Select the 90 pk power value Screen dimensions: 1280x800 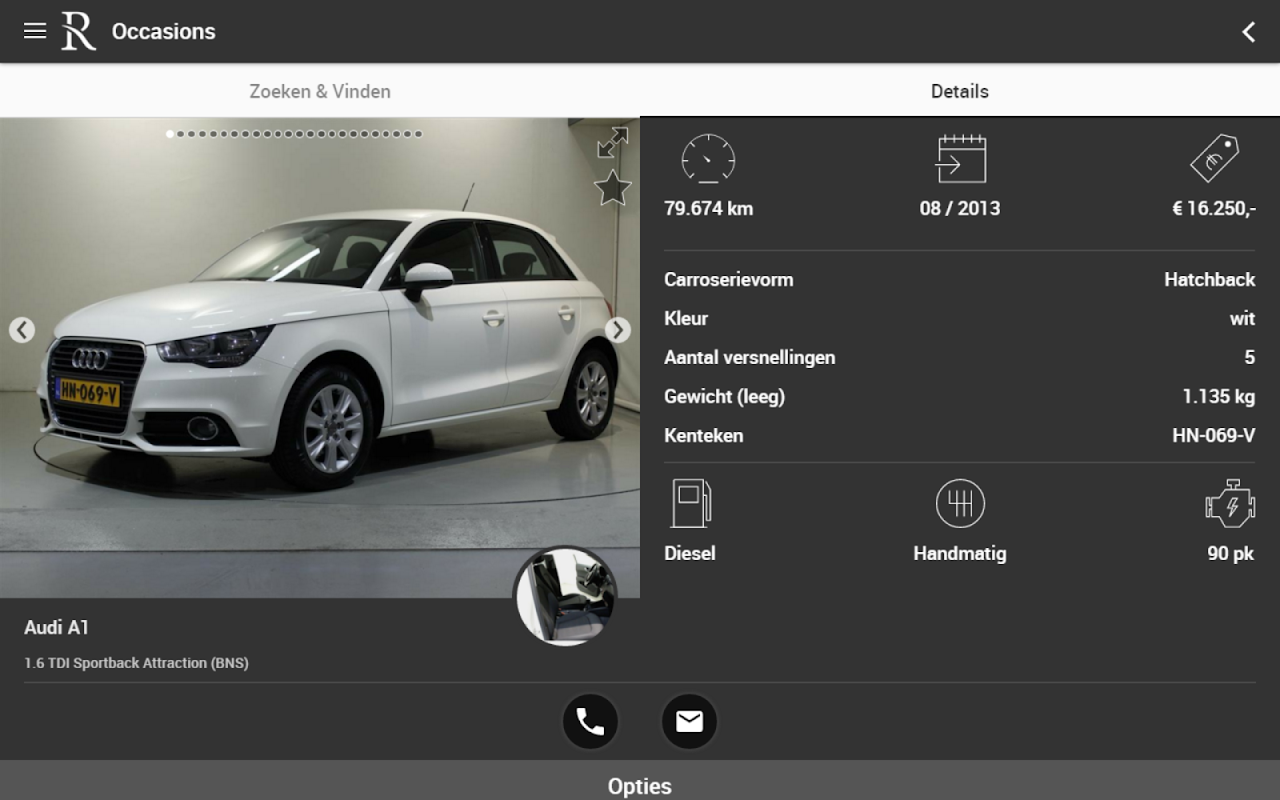point(1230,554)
